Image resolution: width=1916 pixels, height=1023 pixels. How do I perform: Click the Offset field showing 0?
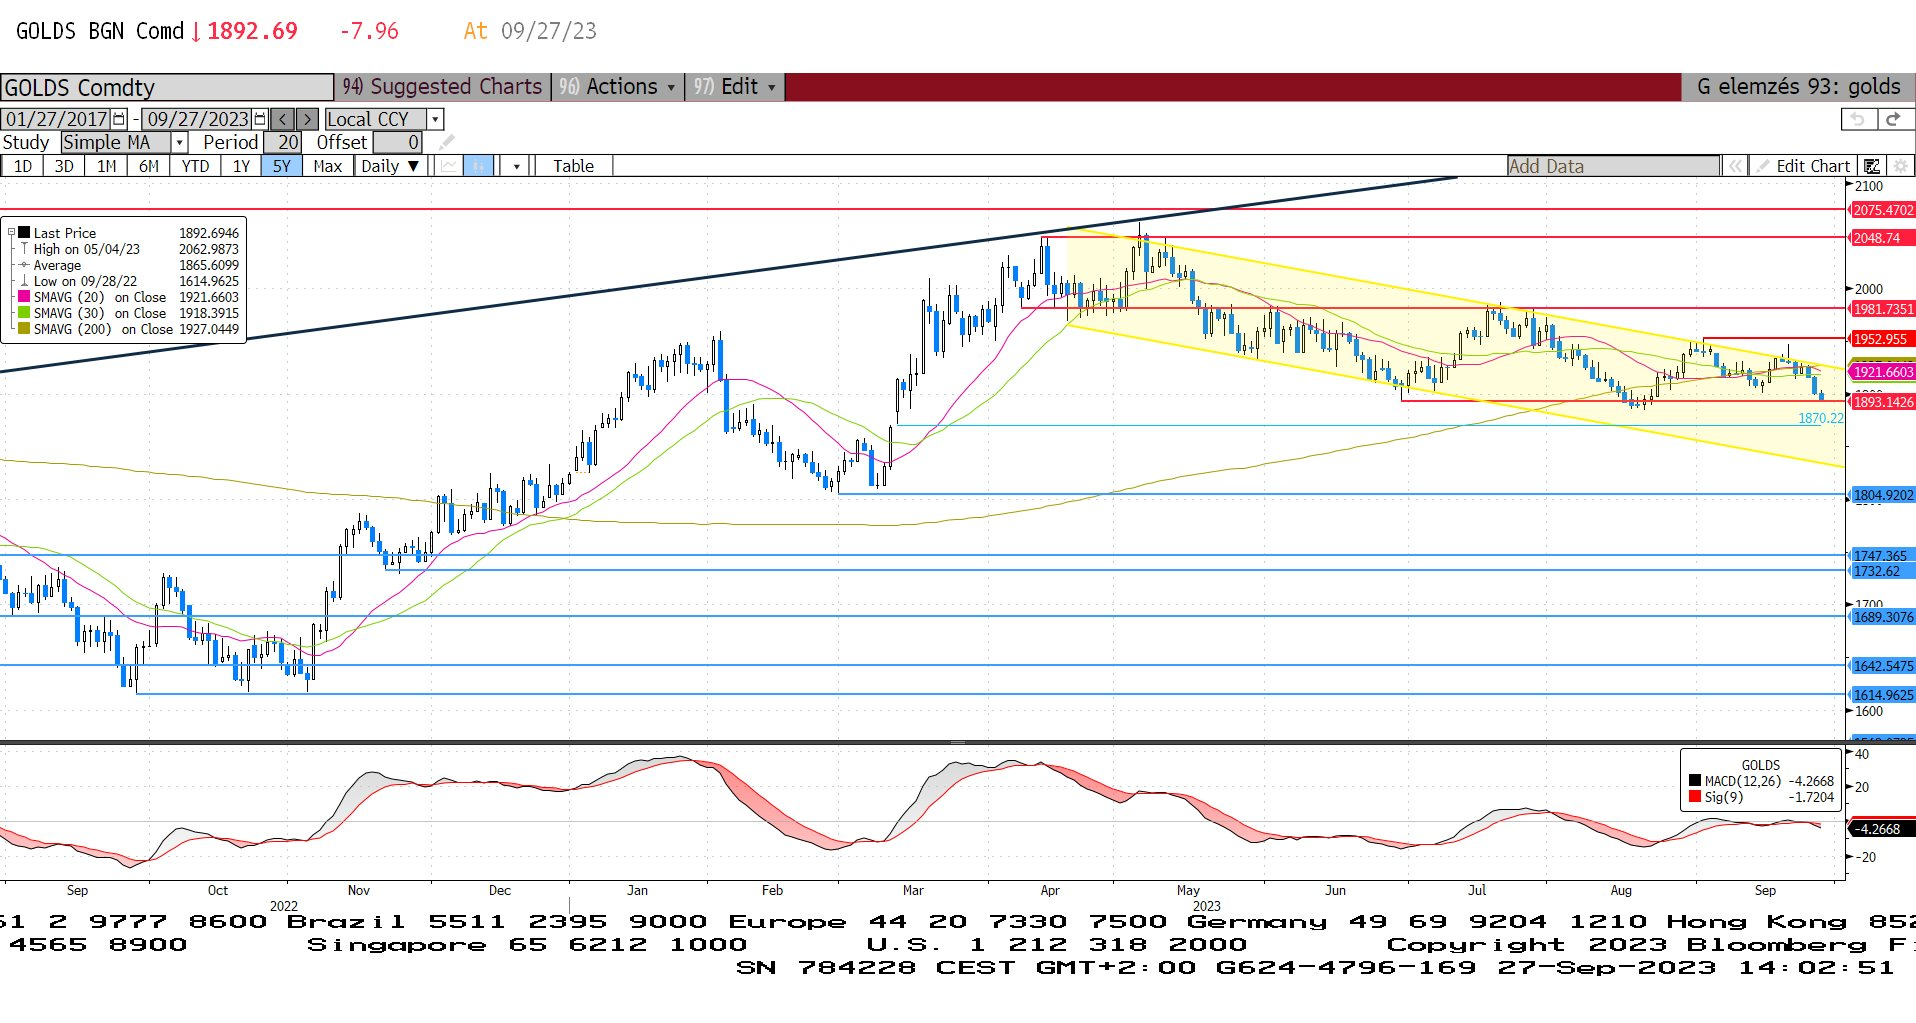click(x=397, y=143)
